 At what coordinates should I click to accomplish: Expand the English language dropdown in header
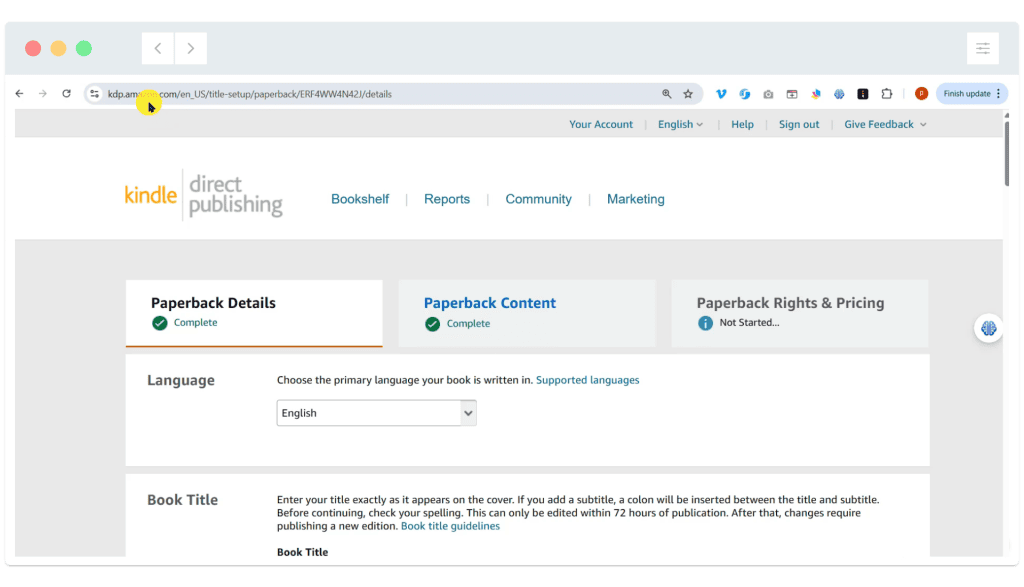(x=680, y=124)
